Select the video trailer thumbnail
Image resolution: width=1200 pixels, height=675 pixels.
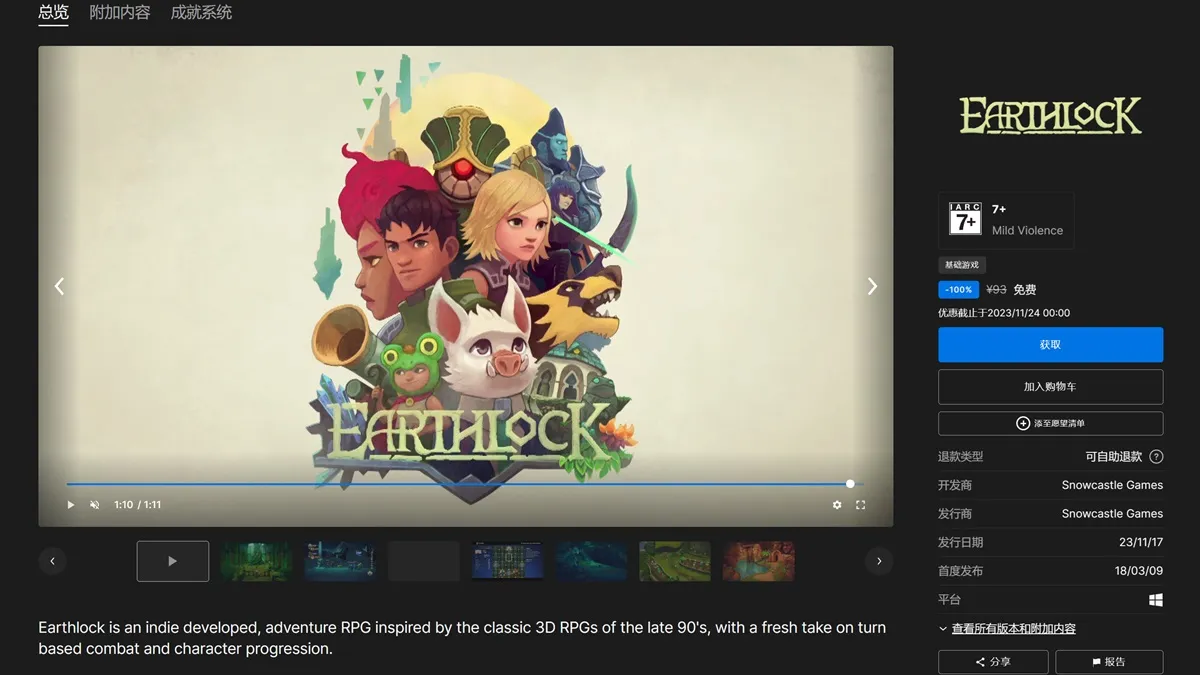pyautogui.click(x=173, y=561)
